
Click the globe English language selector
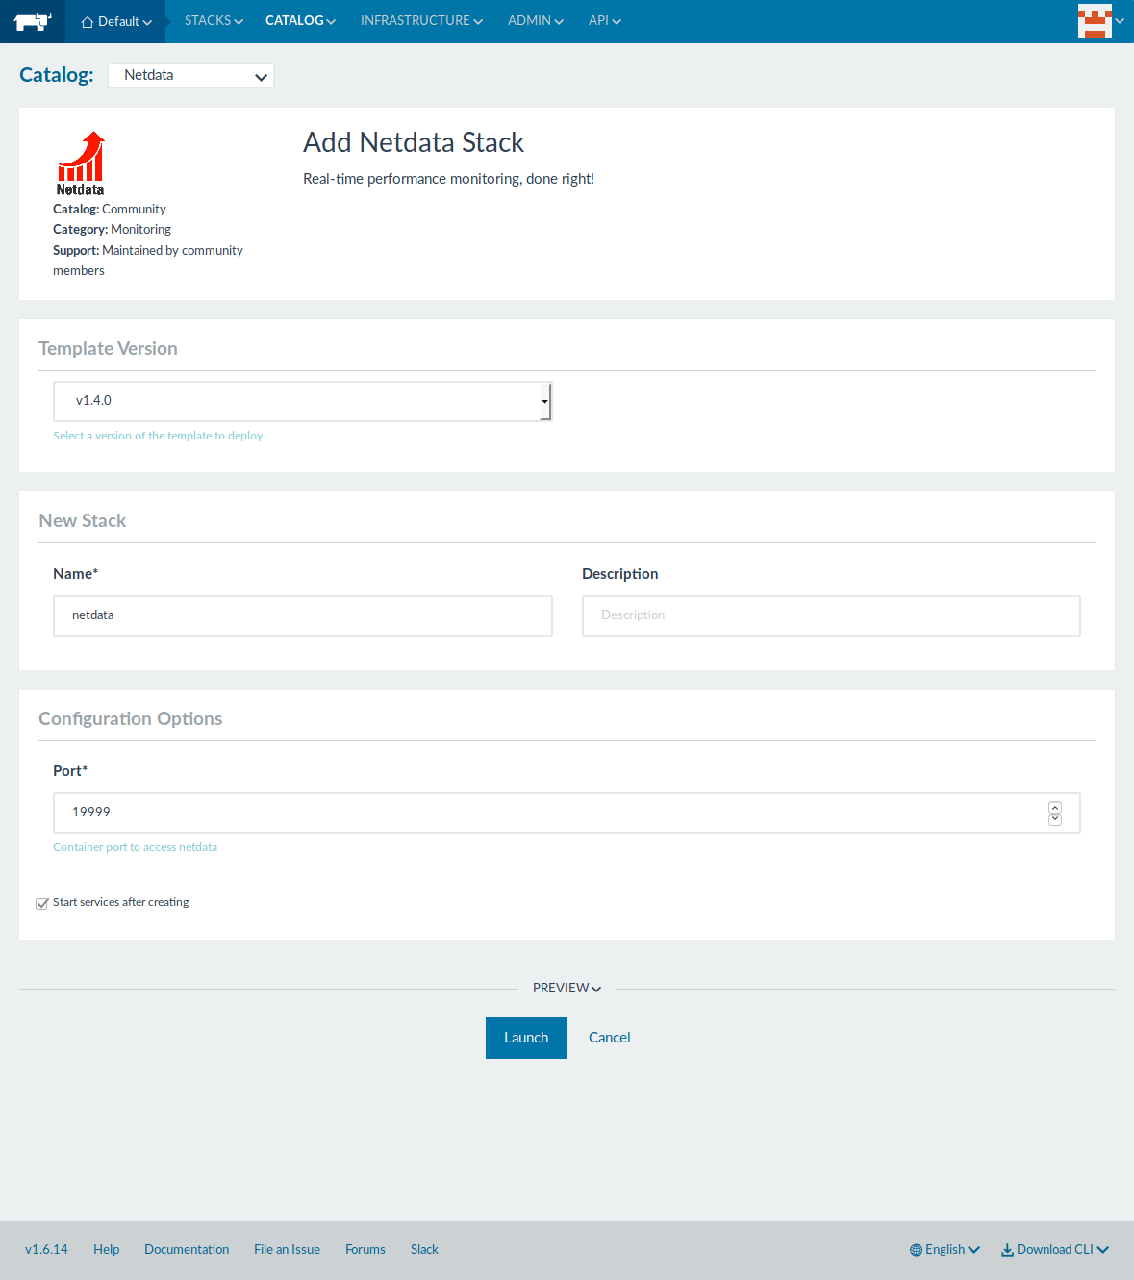click(944, 1249)
